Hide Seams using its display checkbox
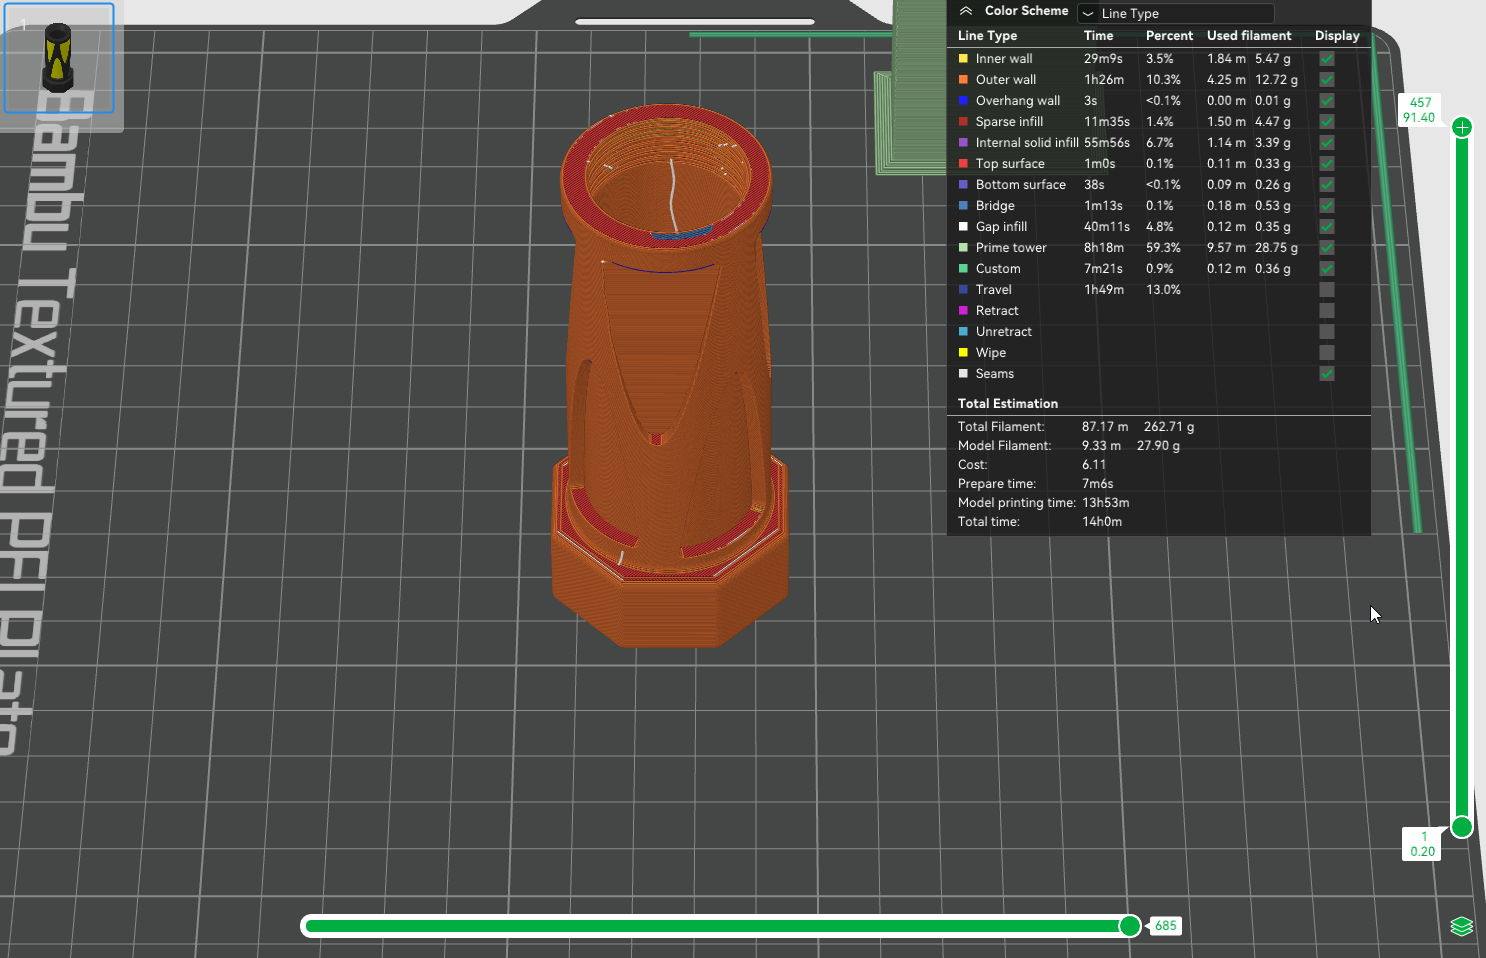The image size is (1486, 958). point(1327,374)
